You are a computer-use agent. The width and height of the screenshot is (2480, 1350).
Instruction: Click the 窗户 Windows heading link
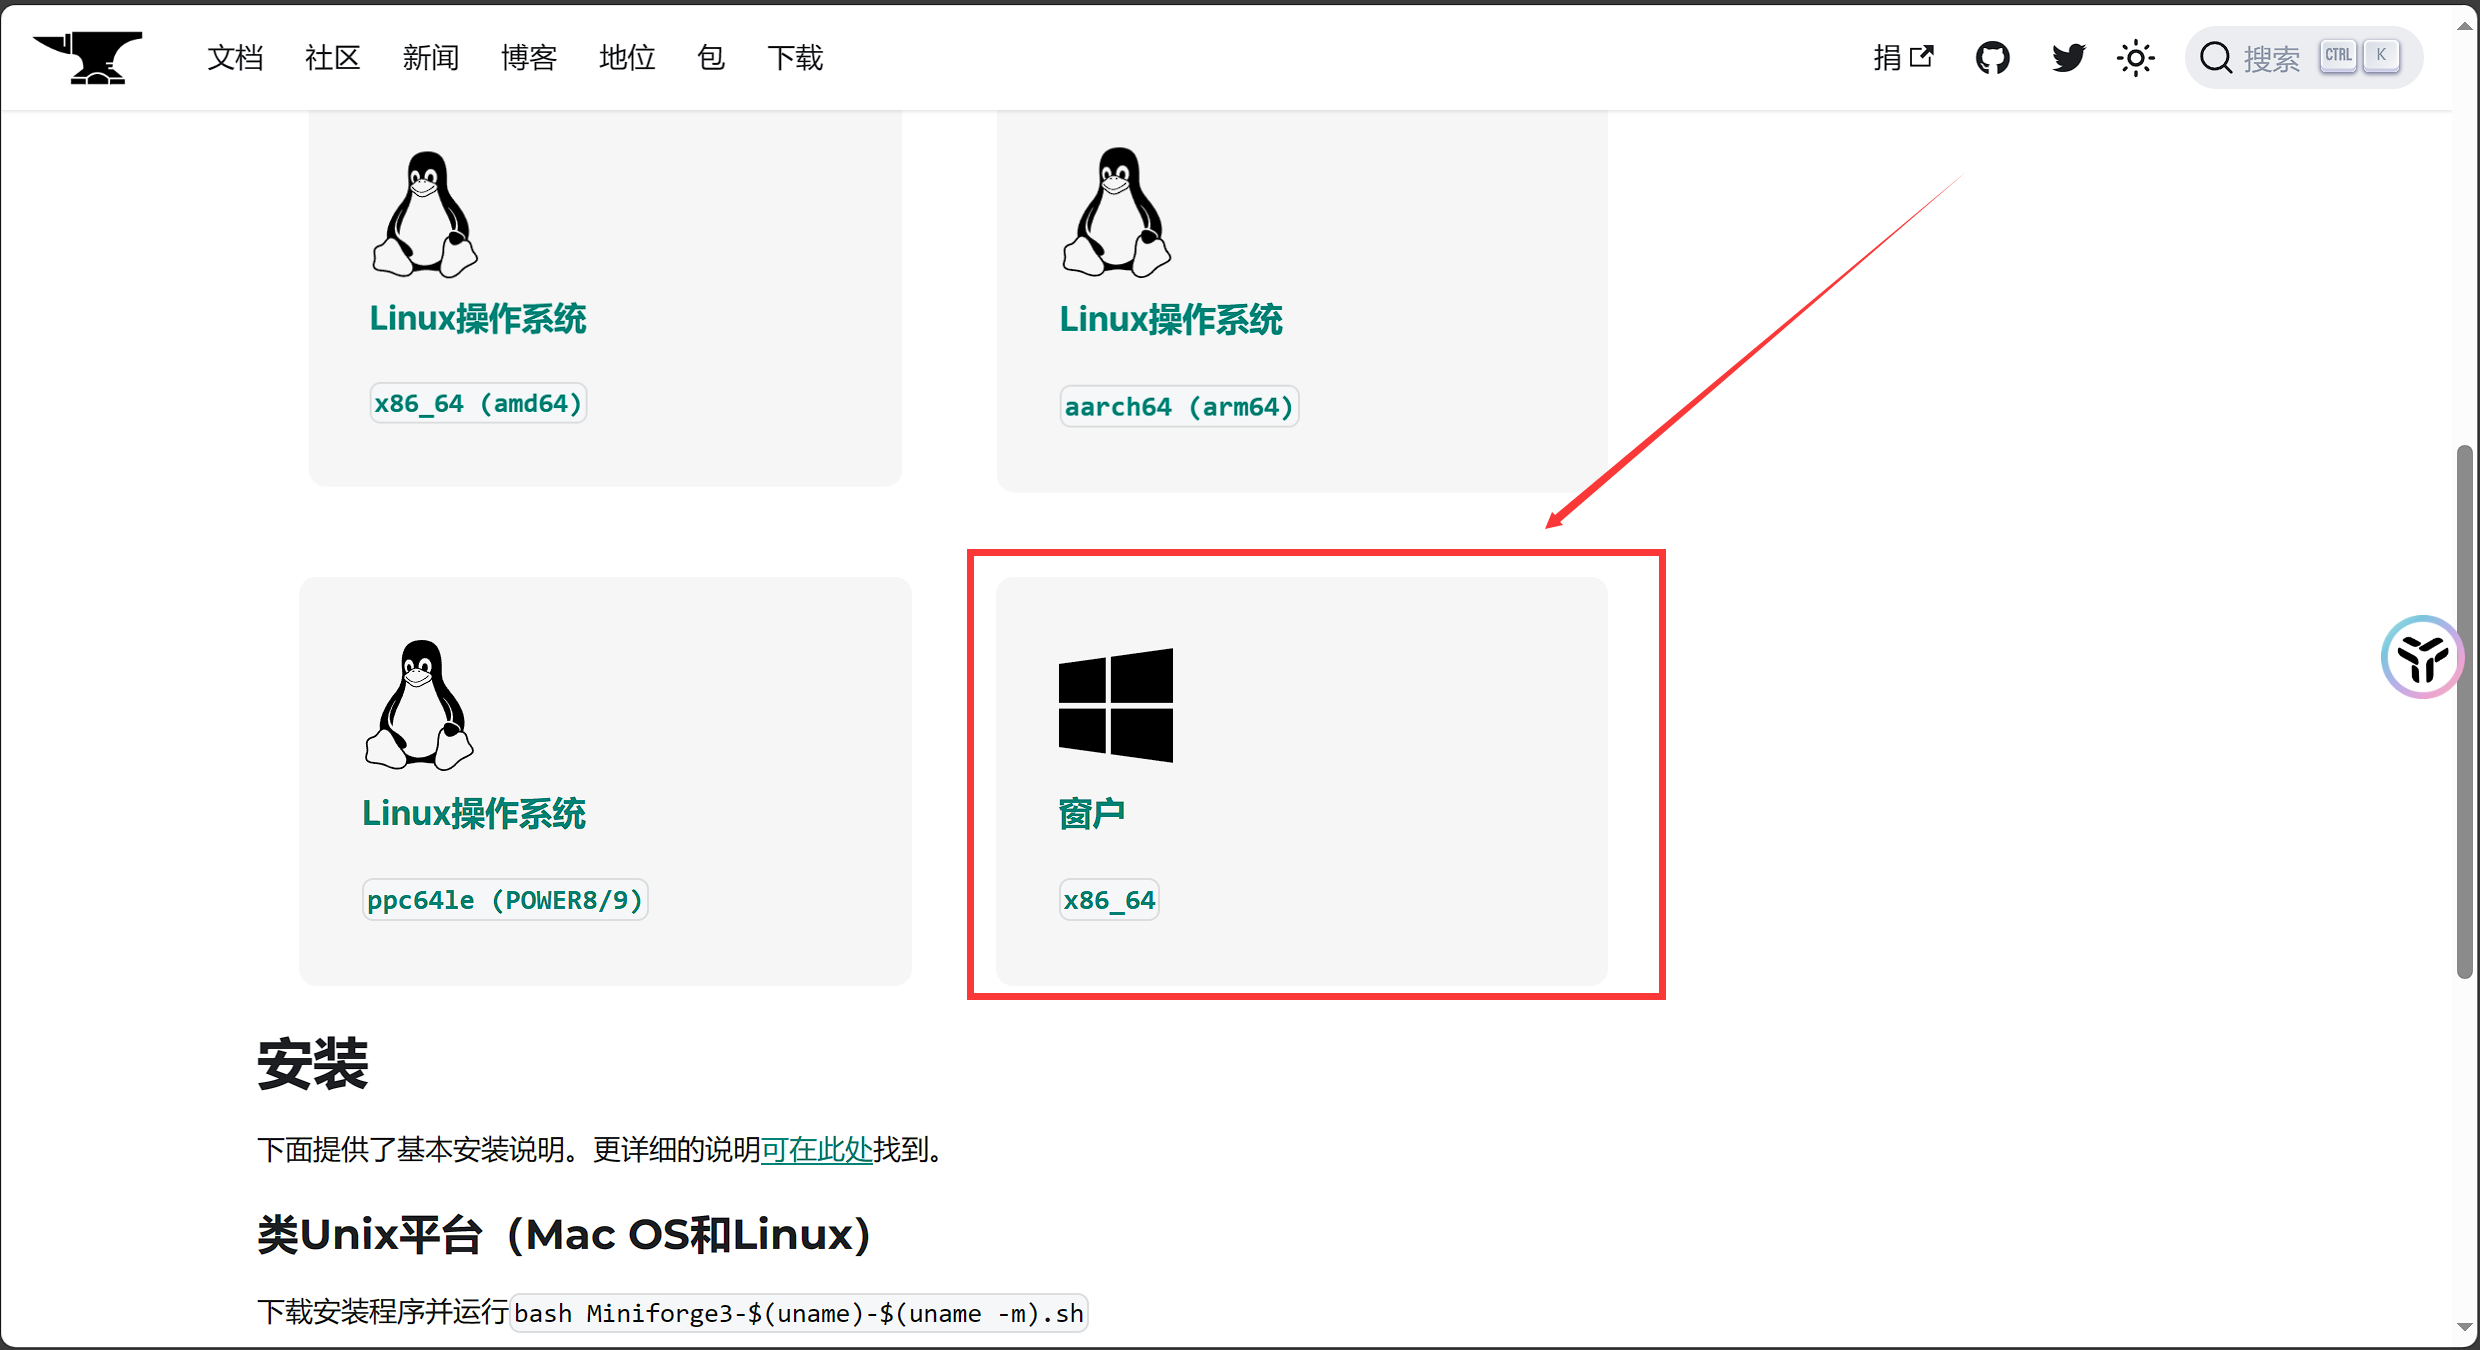coord(1092,814)
